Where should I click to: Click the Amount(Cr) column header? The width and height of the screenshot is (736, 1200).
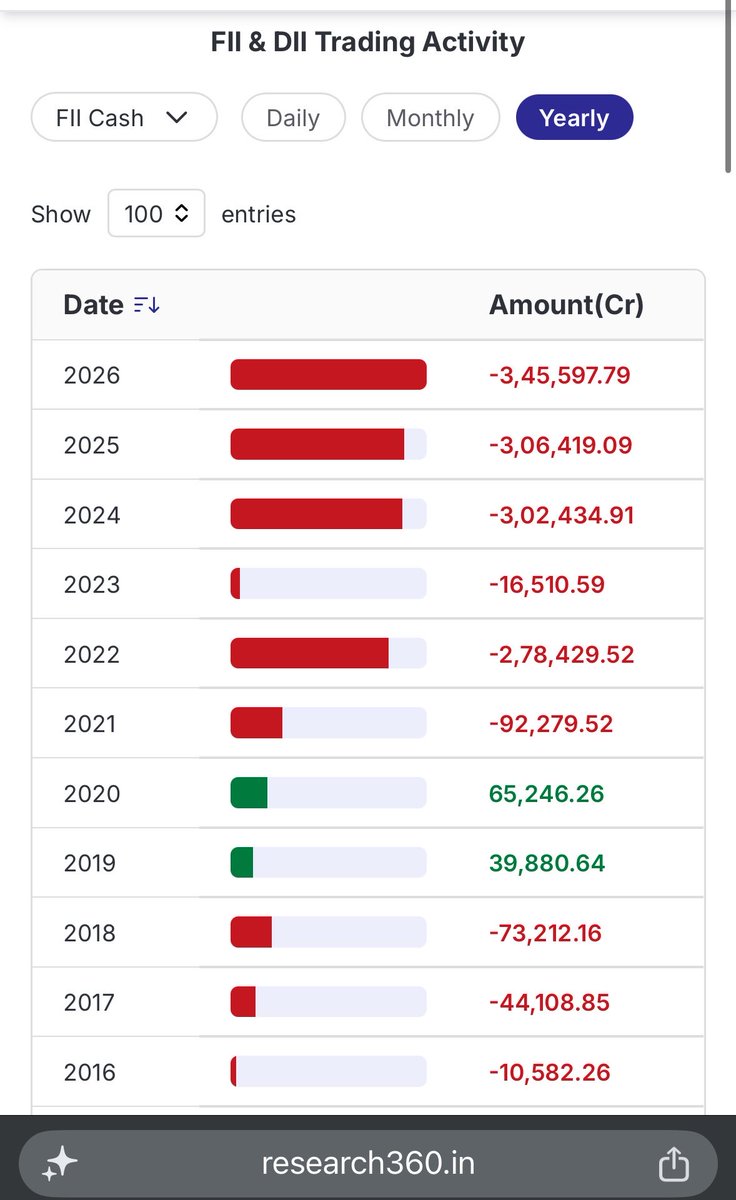pyautogui.click(x=566, y=305)
